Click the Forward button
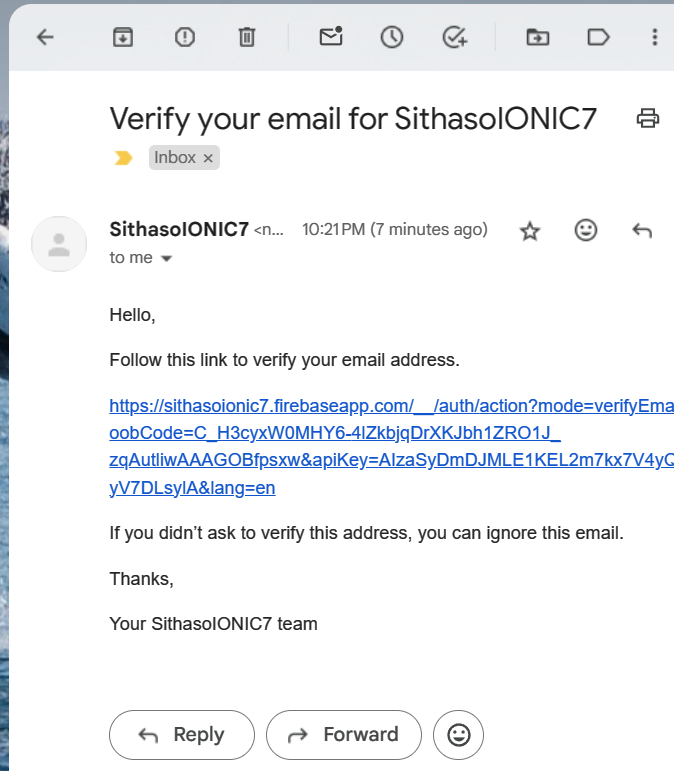The width and height of the screenshot is (674, 771). [344, 735]
